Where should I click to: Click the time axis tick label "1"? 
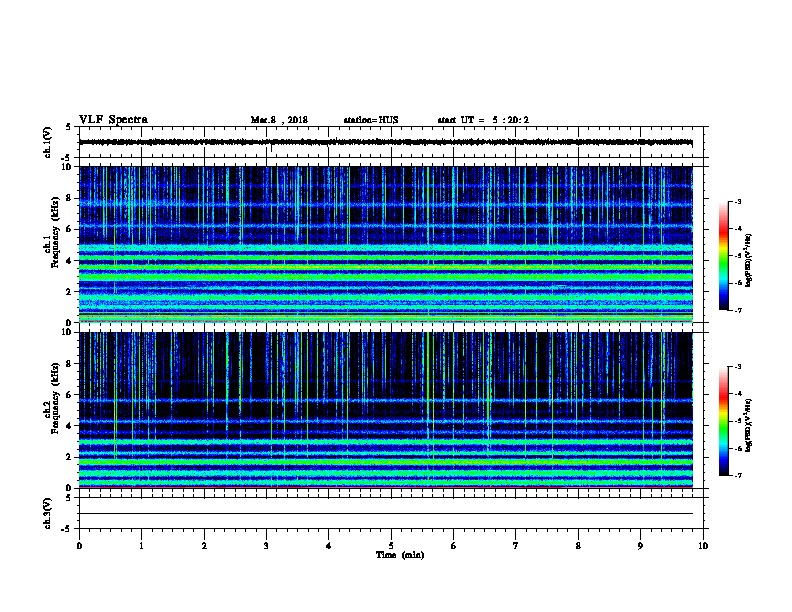click(x=141, y=546)
